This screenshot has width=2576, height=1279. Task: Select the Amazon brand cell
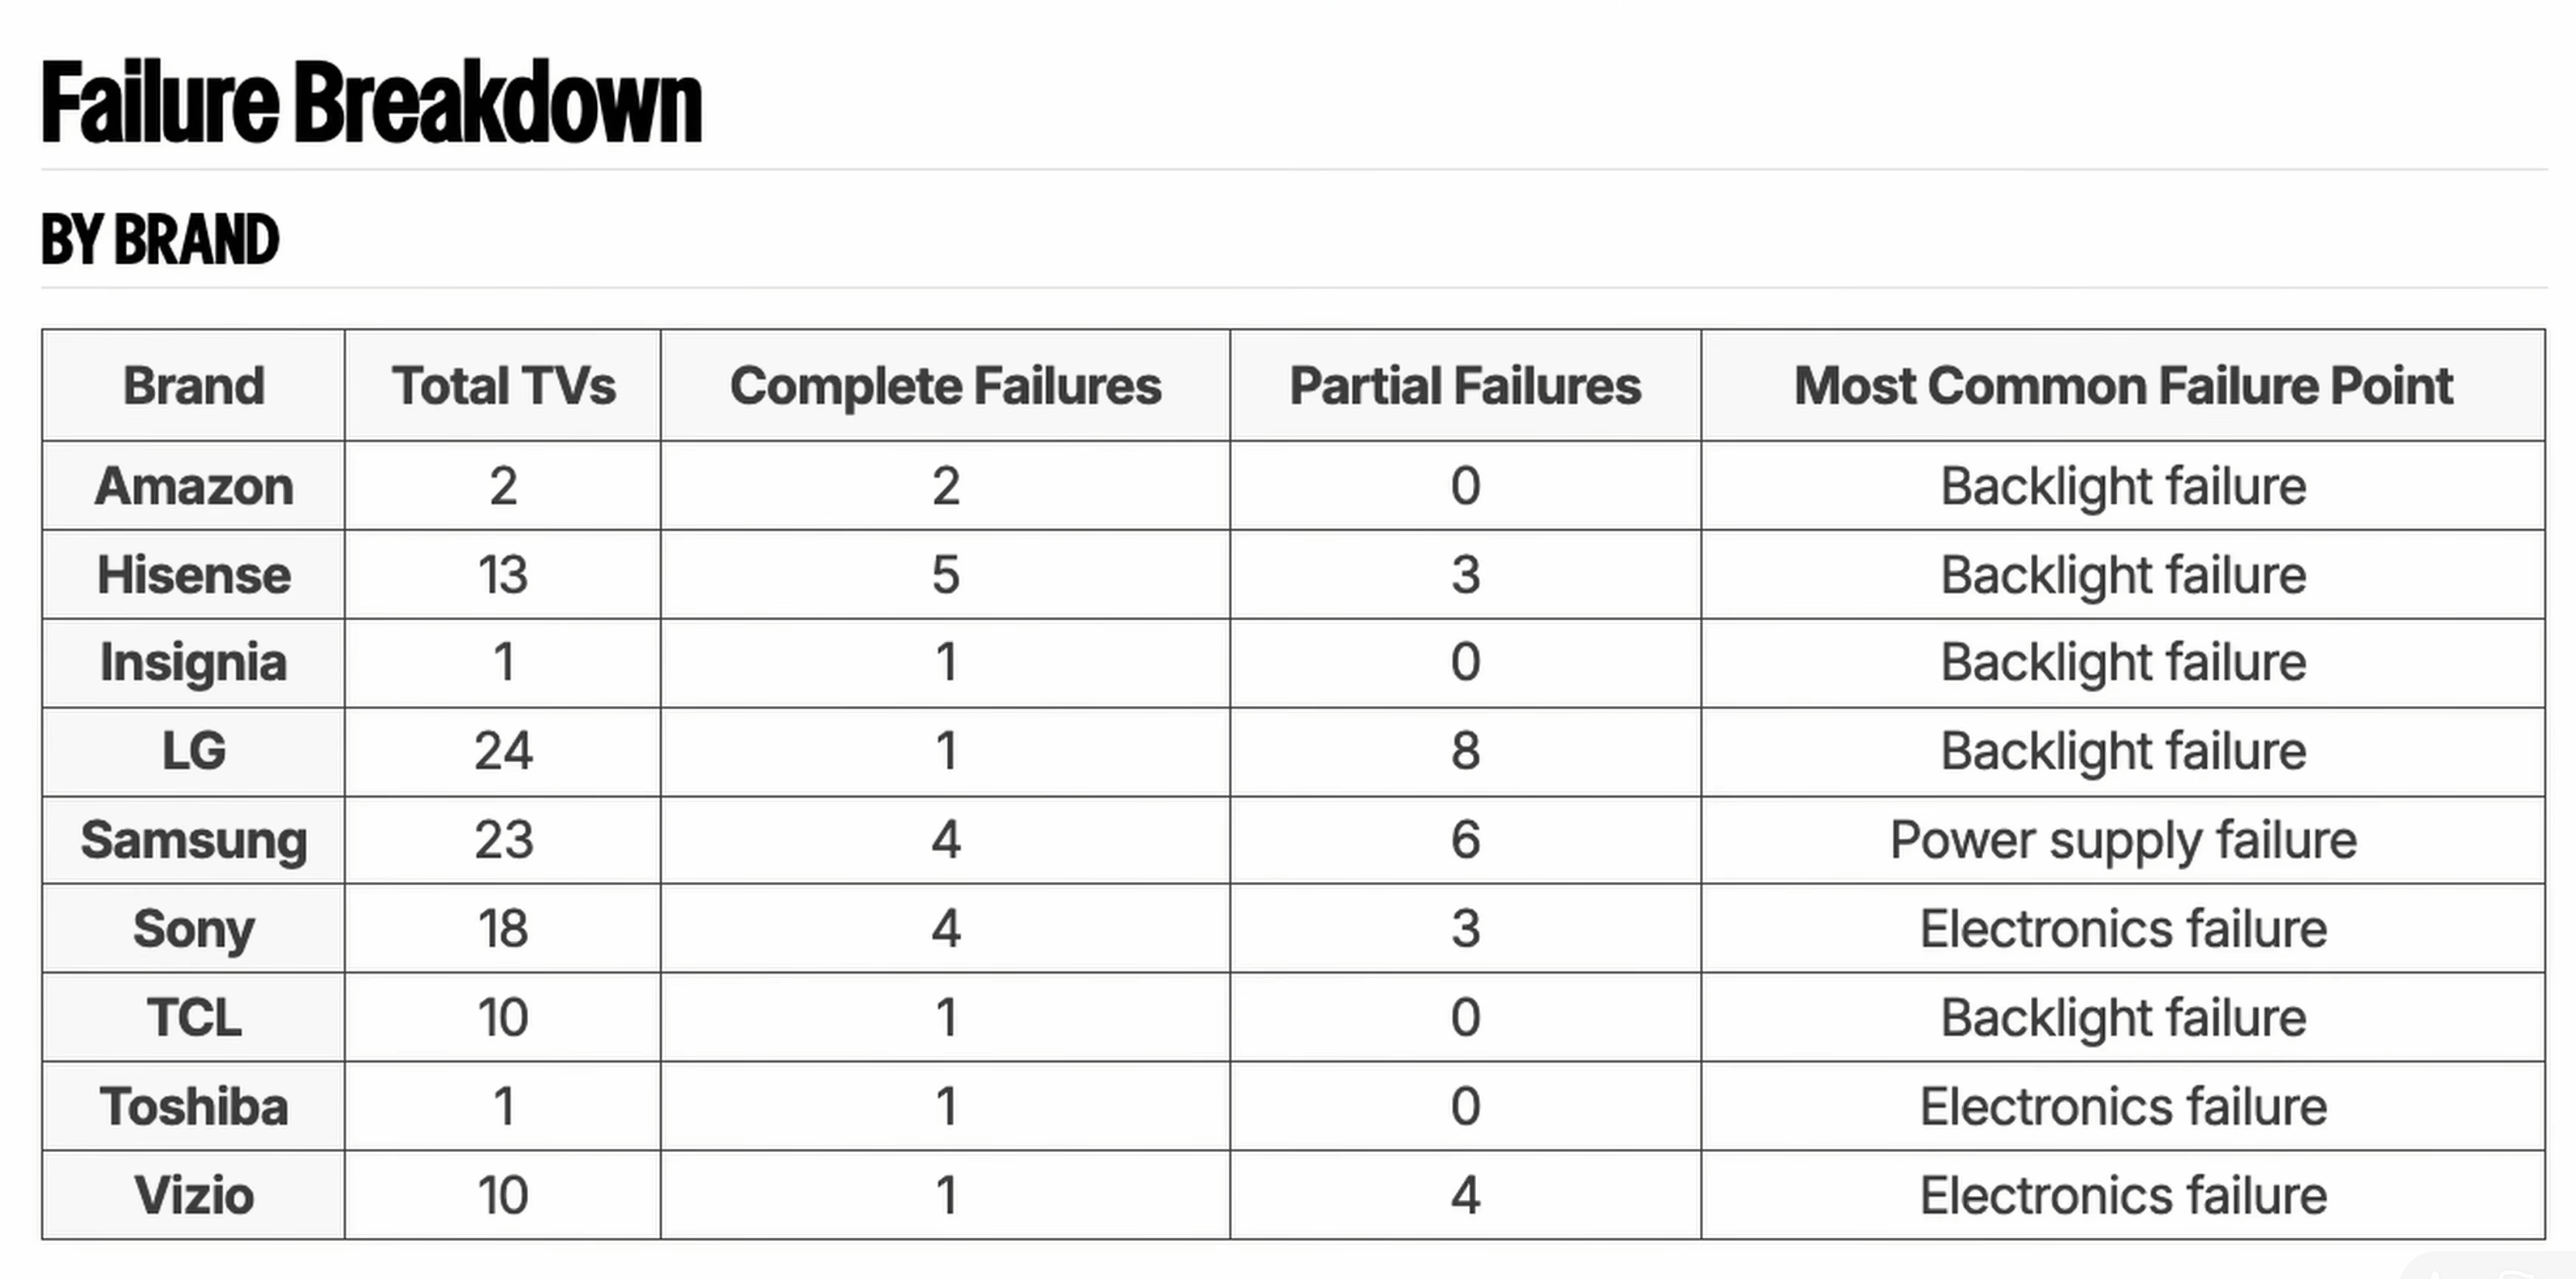point(194,486)
